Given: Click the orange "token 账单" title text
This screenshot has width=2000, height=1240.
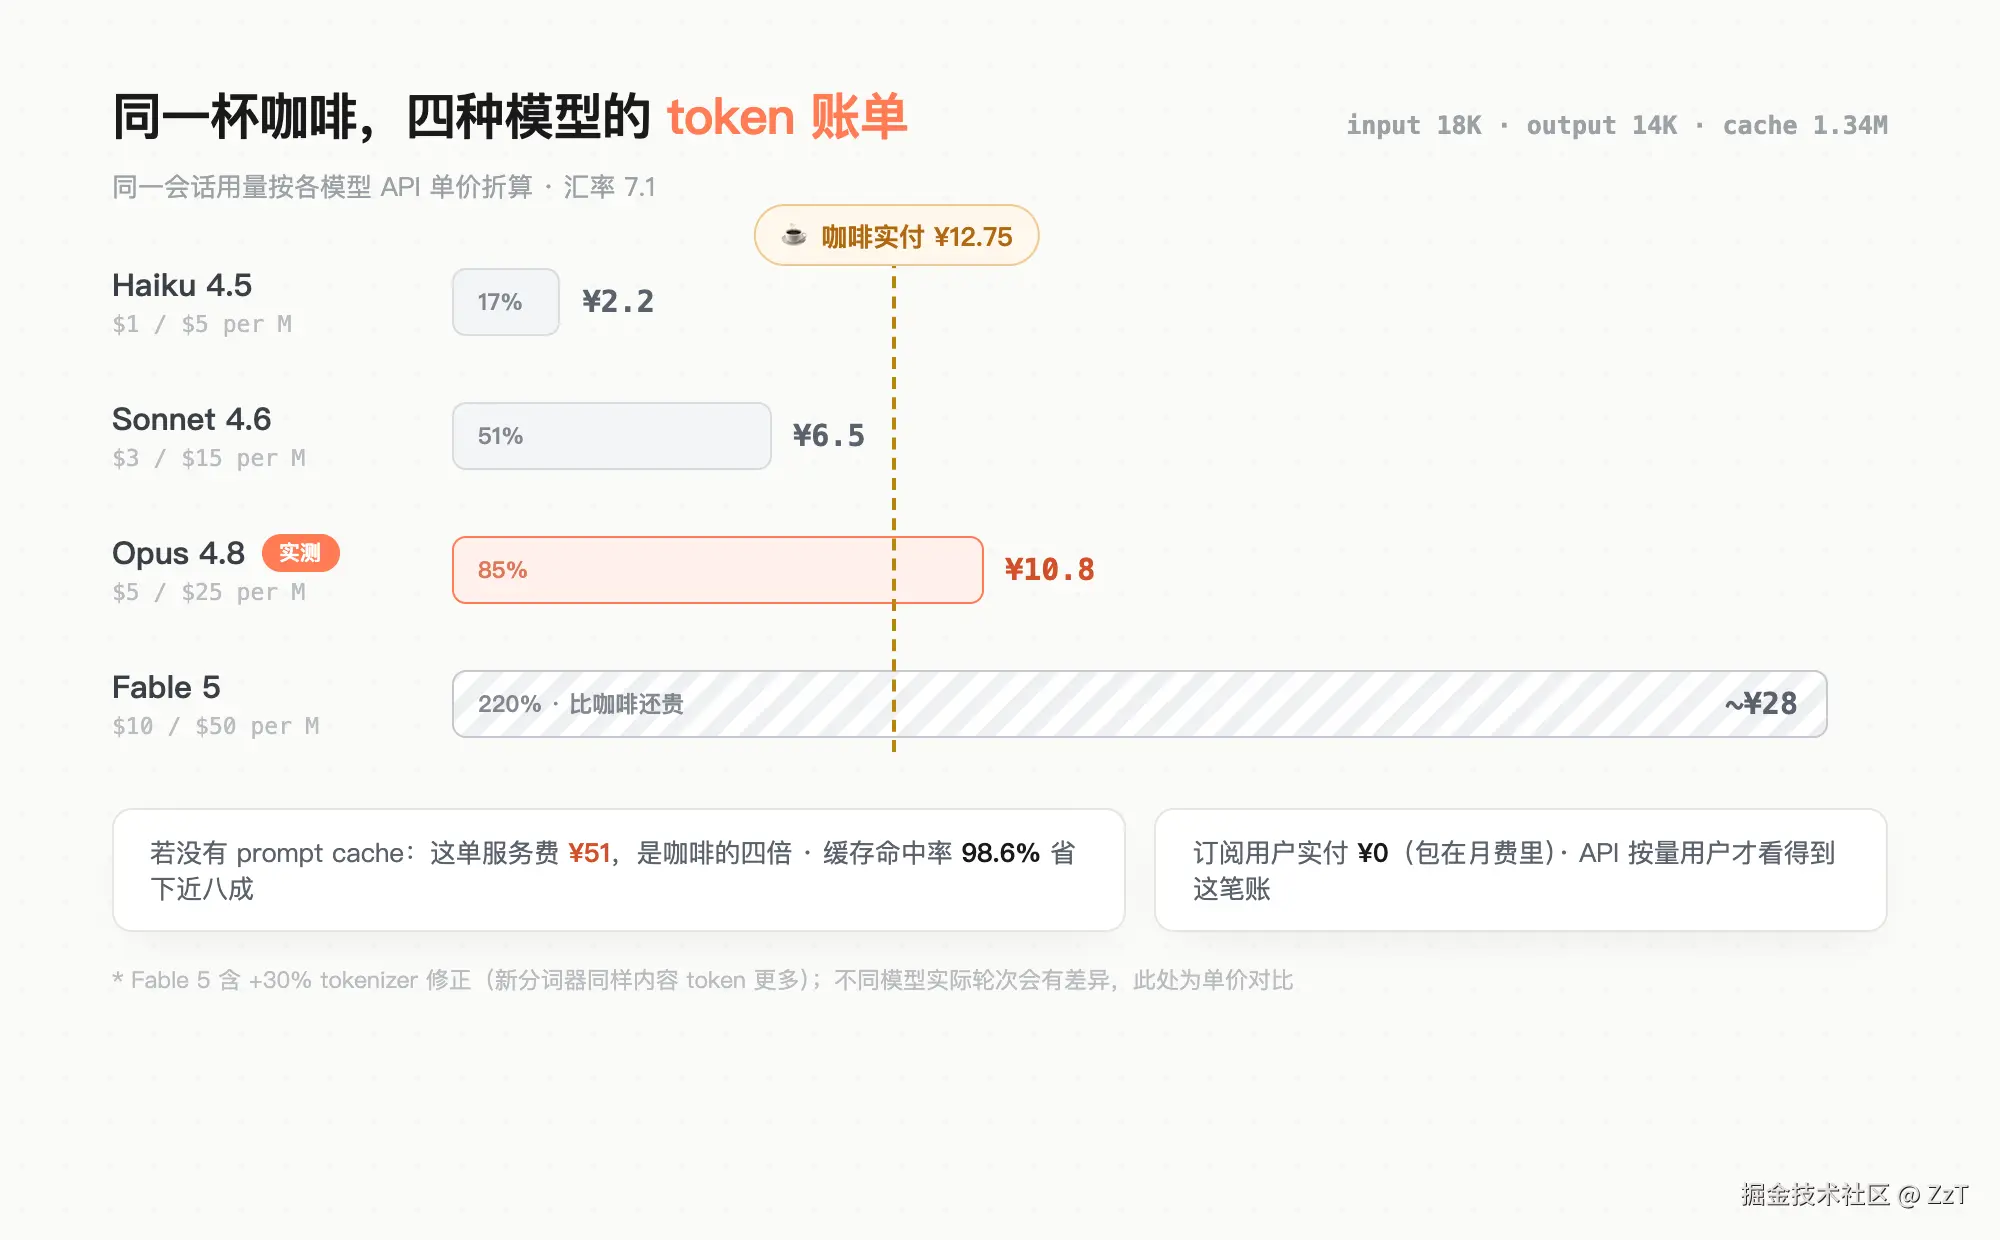Looking at the screenshot, I should 787,117.
